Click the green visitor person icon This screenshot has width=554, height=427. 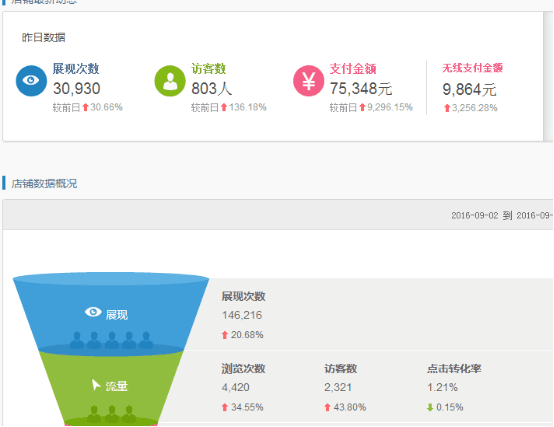(x=170, y=81)
